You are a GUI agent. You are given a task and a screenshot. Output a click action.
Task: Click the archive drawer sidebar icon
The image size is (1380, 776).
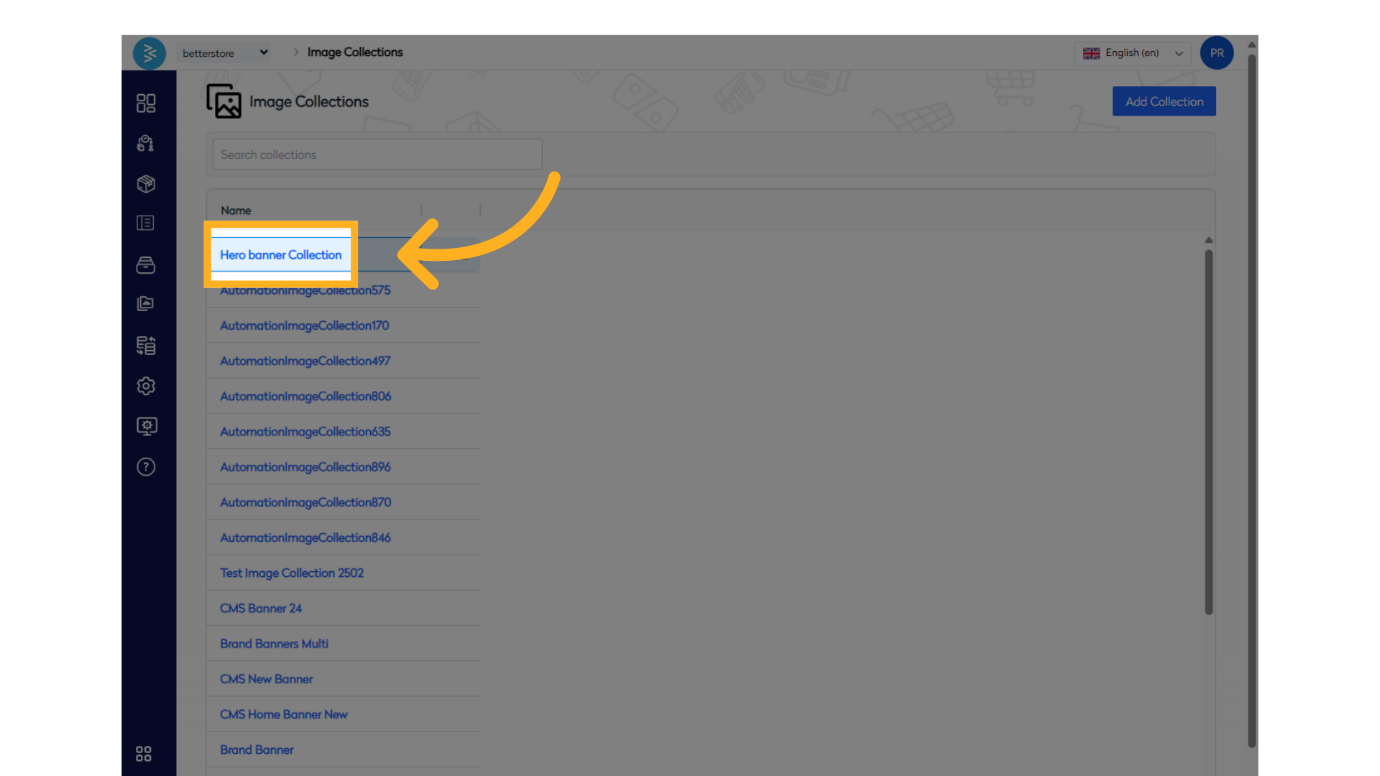coord(146,265)
